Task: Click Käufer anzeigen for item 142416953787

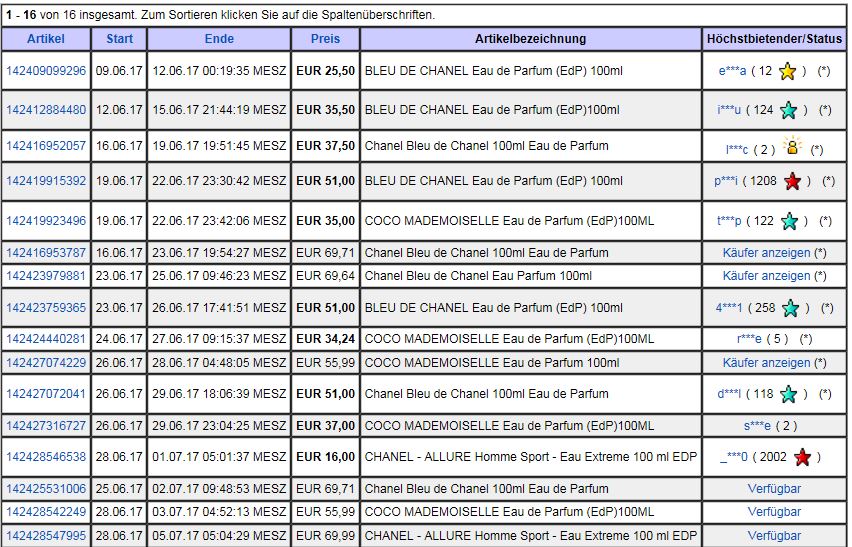Action: pyautogui.click(x=766, y=253)
